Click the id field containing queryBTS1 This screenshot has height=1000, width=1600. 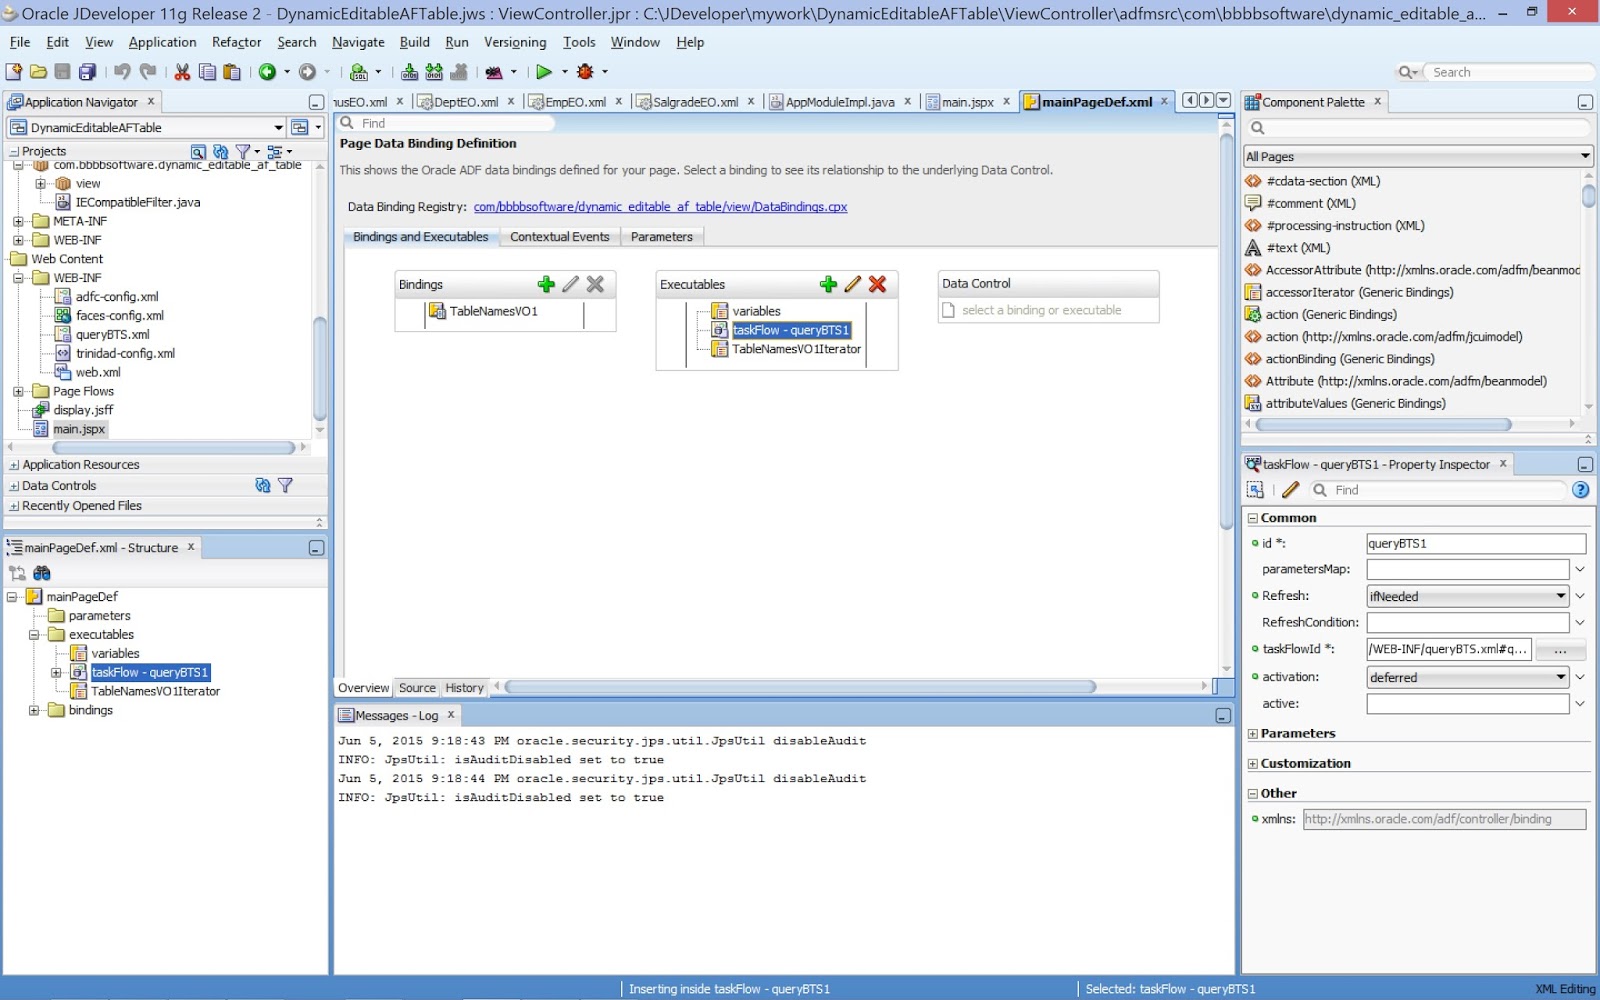(1476, 543)
